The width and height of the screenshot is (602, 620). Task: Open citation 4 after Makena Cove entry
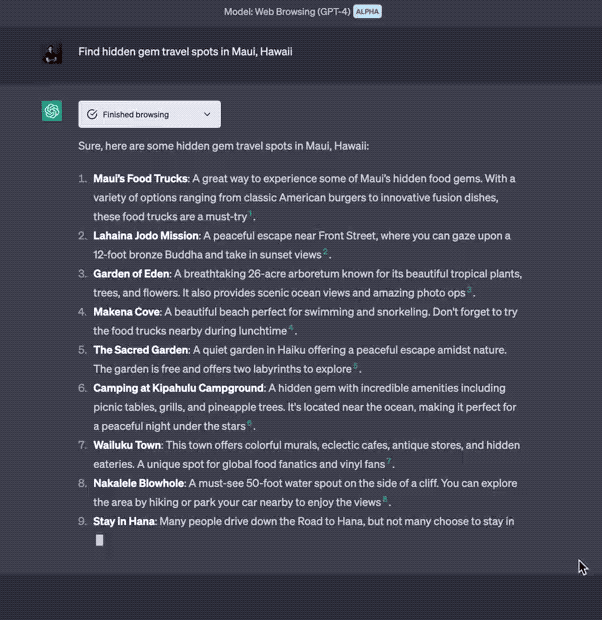[291, 328]
